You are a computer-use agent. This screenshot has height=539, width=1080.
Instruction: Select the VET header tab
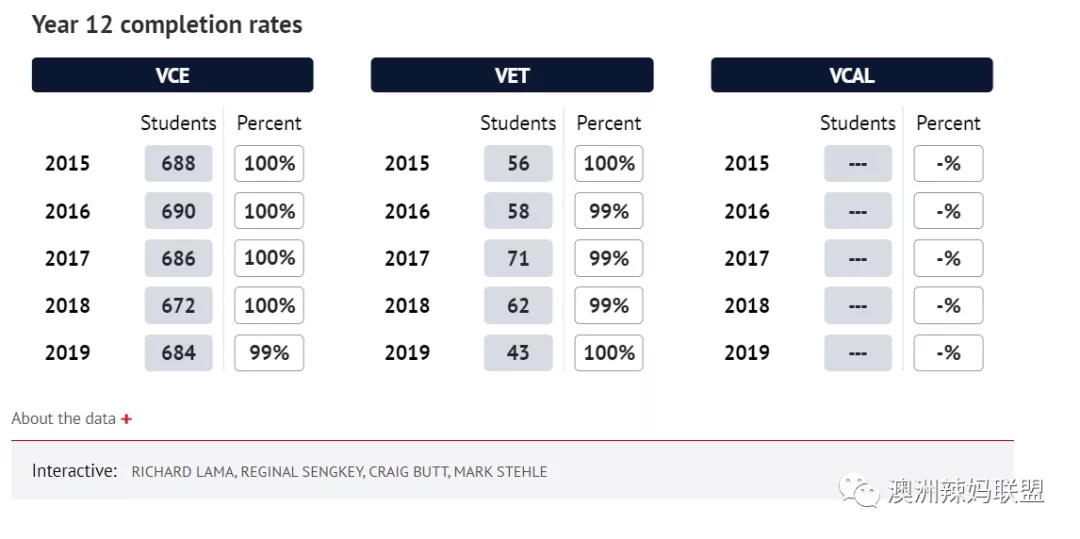click(512, 75)
